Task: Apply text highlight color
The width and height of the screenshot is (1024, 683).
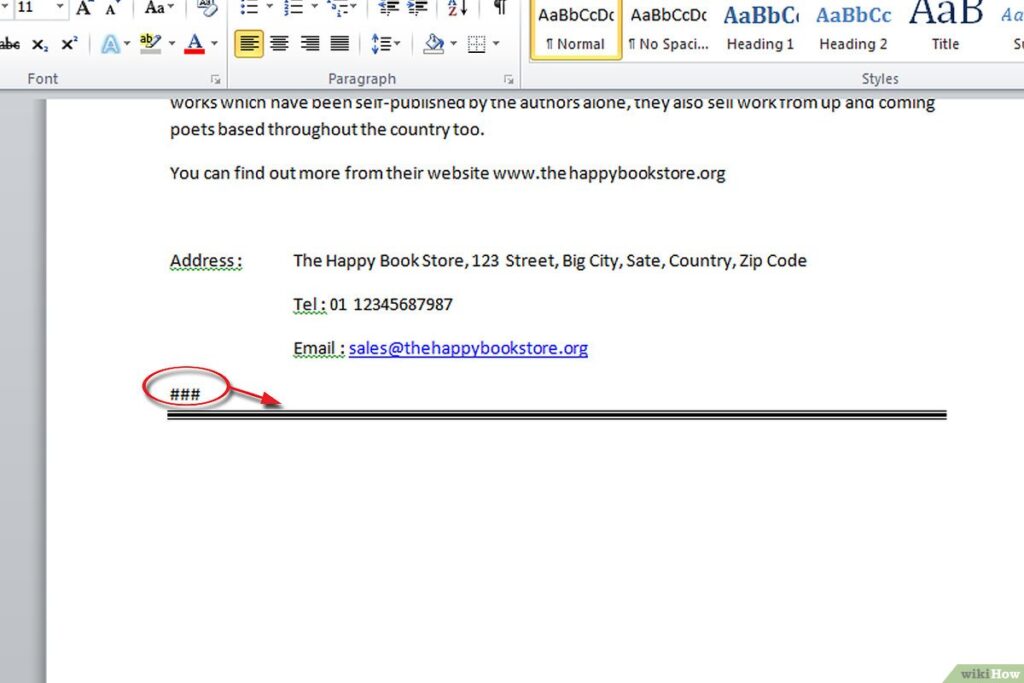Action: tap(150, 44)
